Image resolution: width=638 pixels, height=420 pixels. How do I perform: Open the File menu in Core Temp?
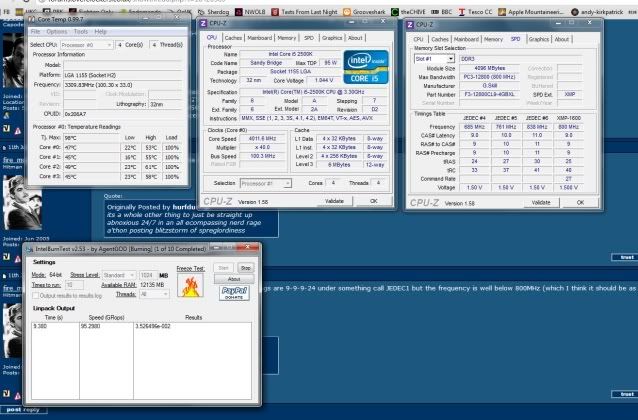click(35, 32)
